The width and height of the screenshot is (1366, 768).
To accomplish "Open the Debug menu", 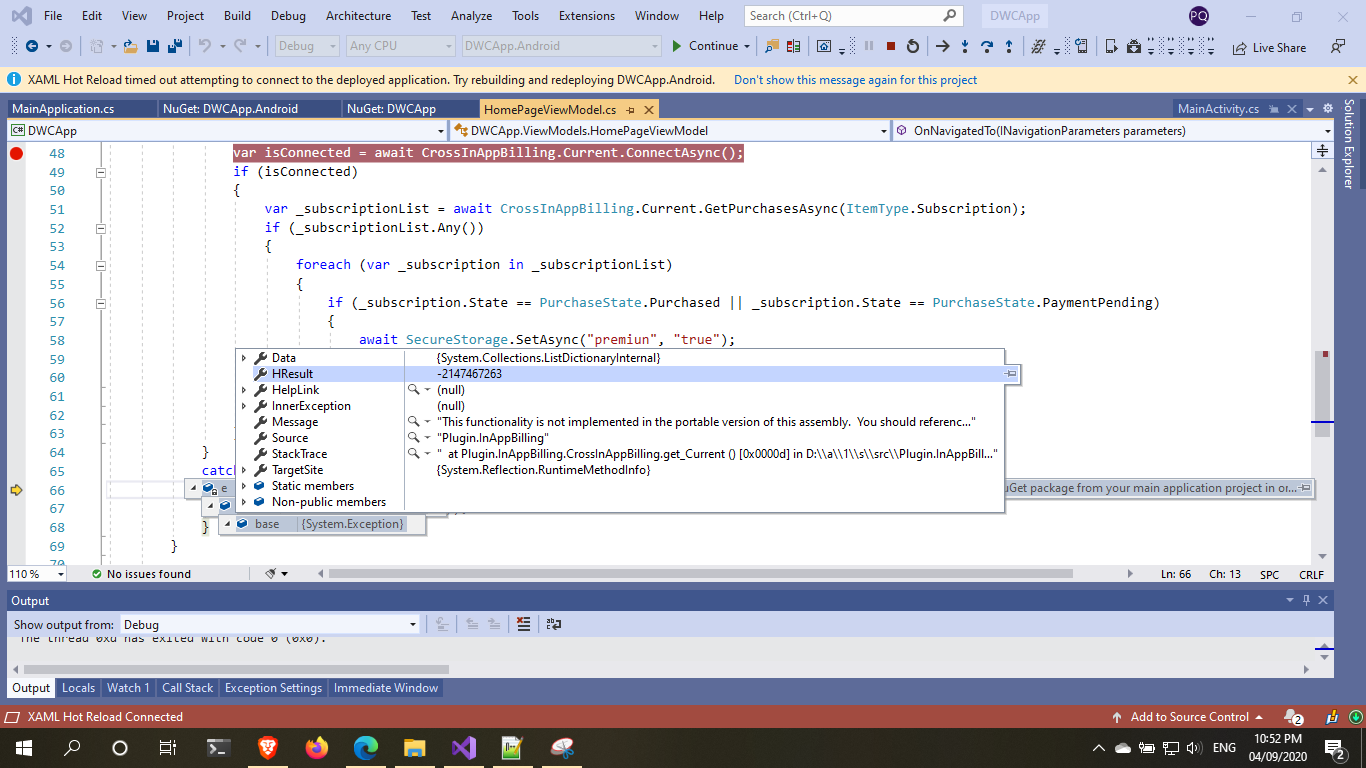I will [288, 16].
